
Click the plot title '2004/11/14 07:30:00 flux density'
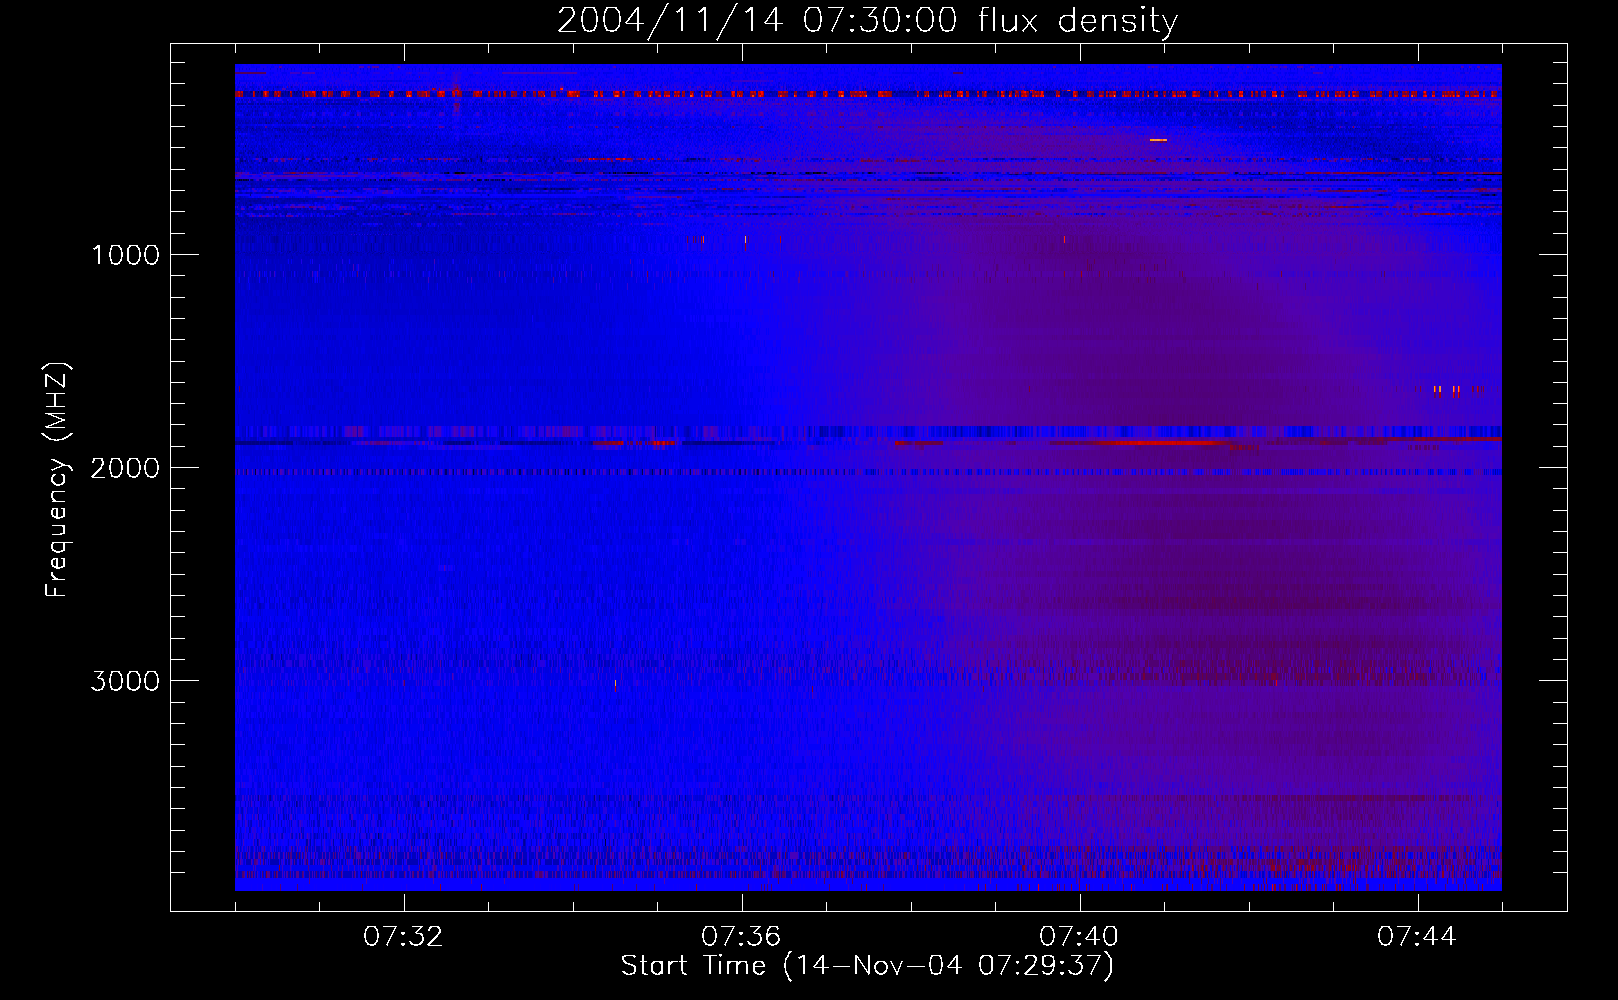point(867,21)
